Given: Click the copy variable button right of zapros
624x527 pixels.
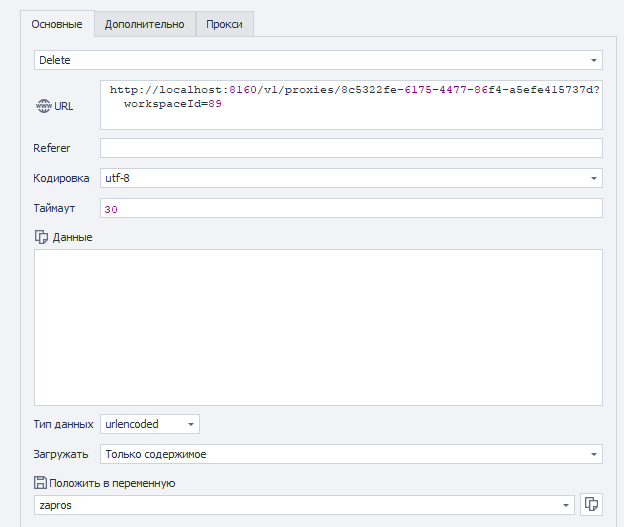Looking at the screenshot, I should click(591, 505).
